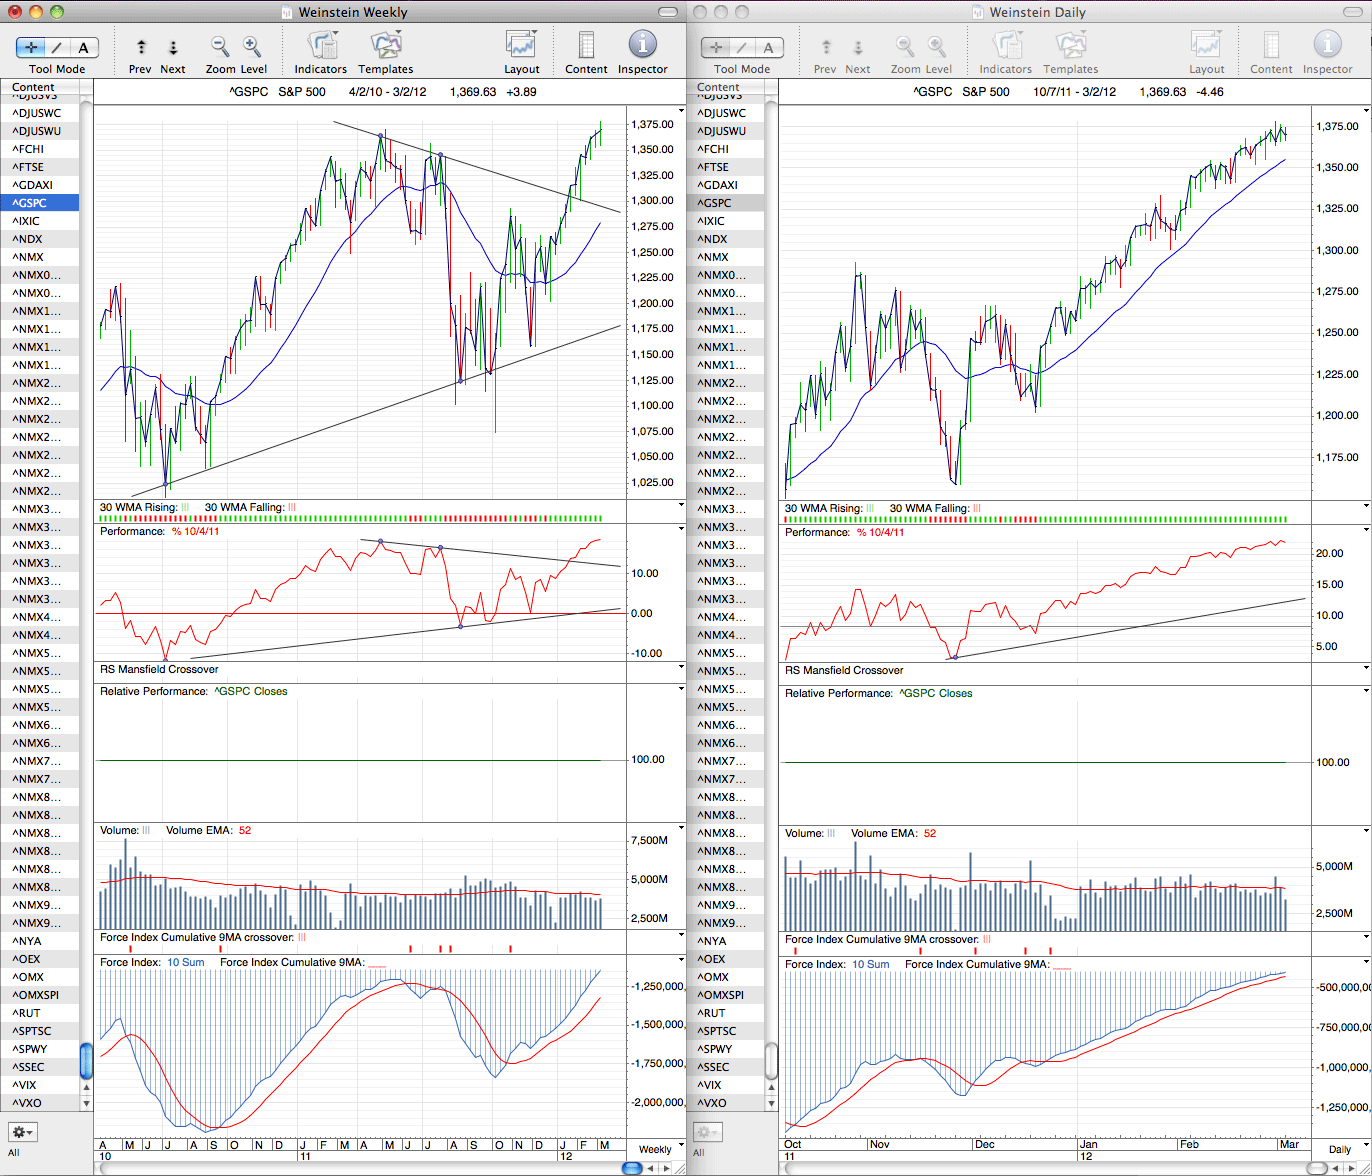Click sidebar scroll down arrow in Weekly

(x=86, y=1103)
